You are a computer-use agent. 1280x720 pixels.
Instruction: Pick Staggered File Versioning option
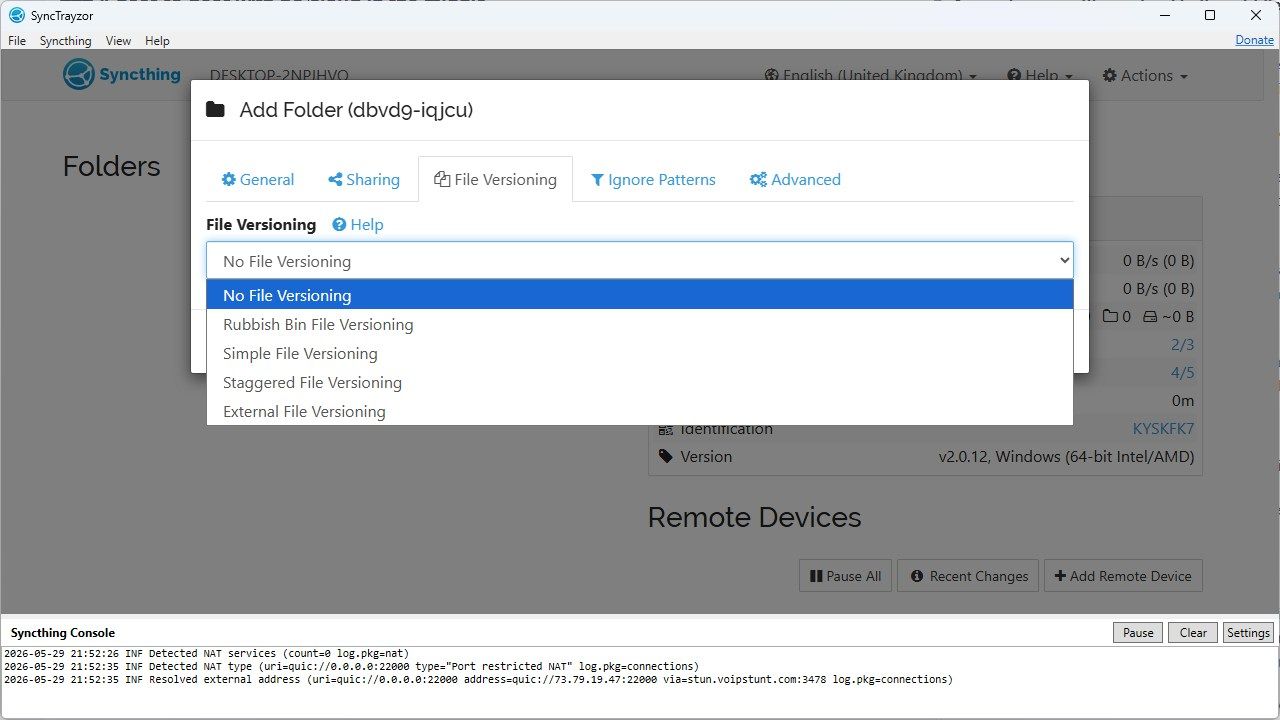pos(639,382)
